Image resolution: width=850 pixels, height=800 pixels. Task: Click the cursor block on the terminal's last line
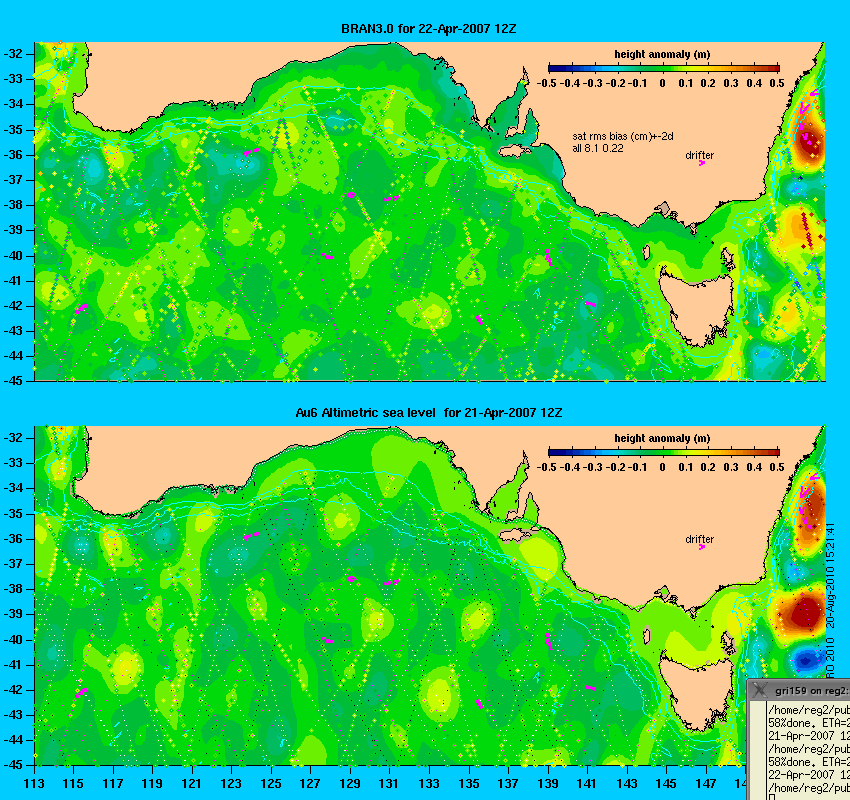[x=771, y=797]
